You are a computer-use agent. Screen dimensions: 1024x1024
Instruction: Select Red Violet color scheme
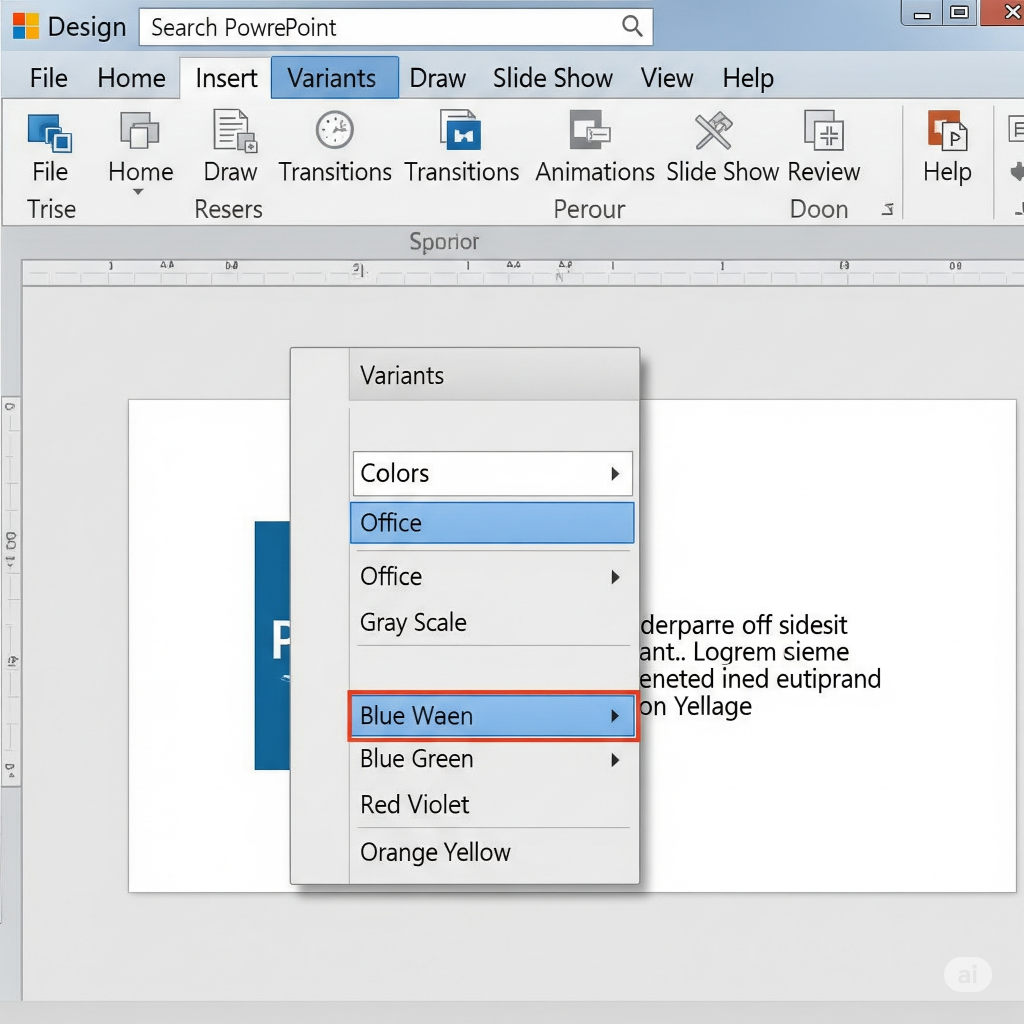(414, 805)
